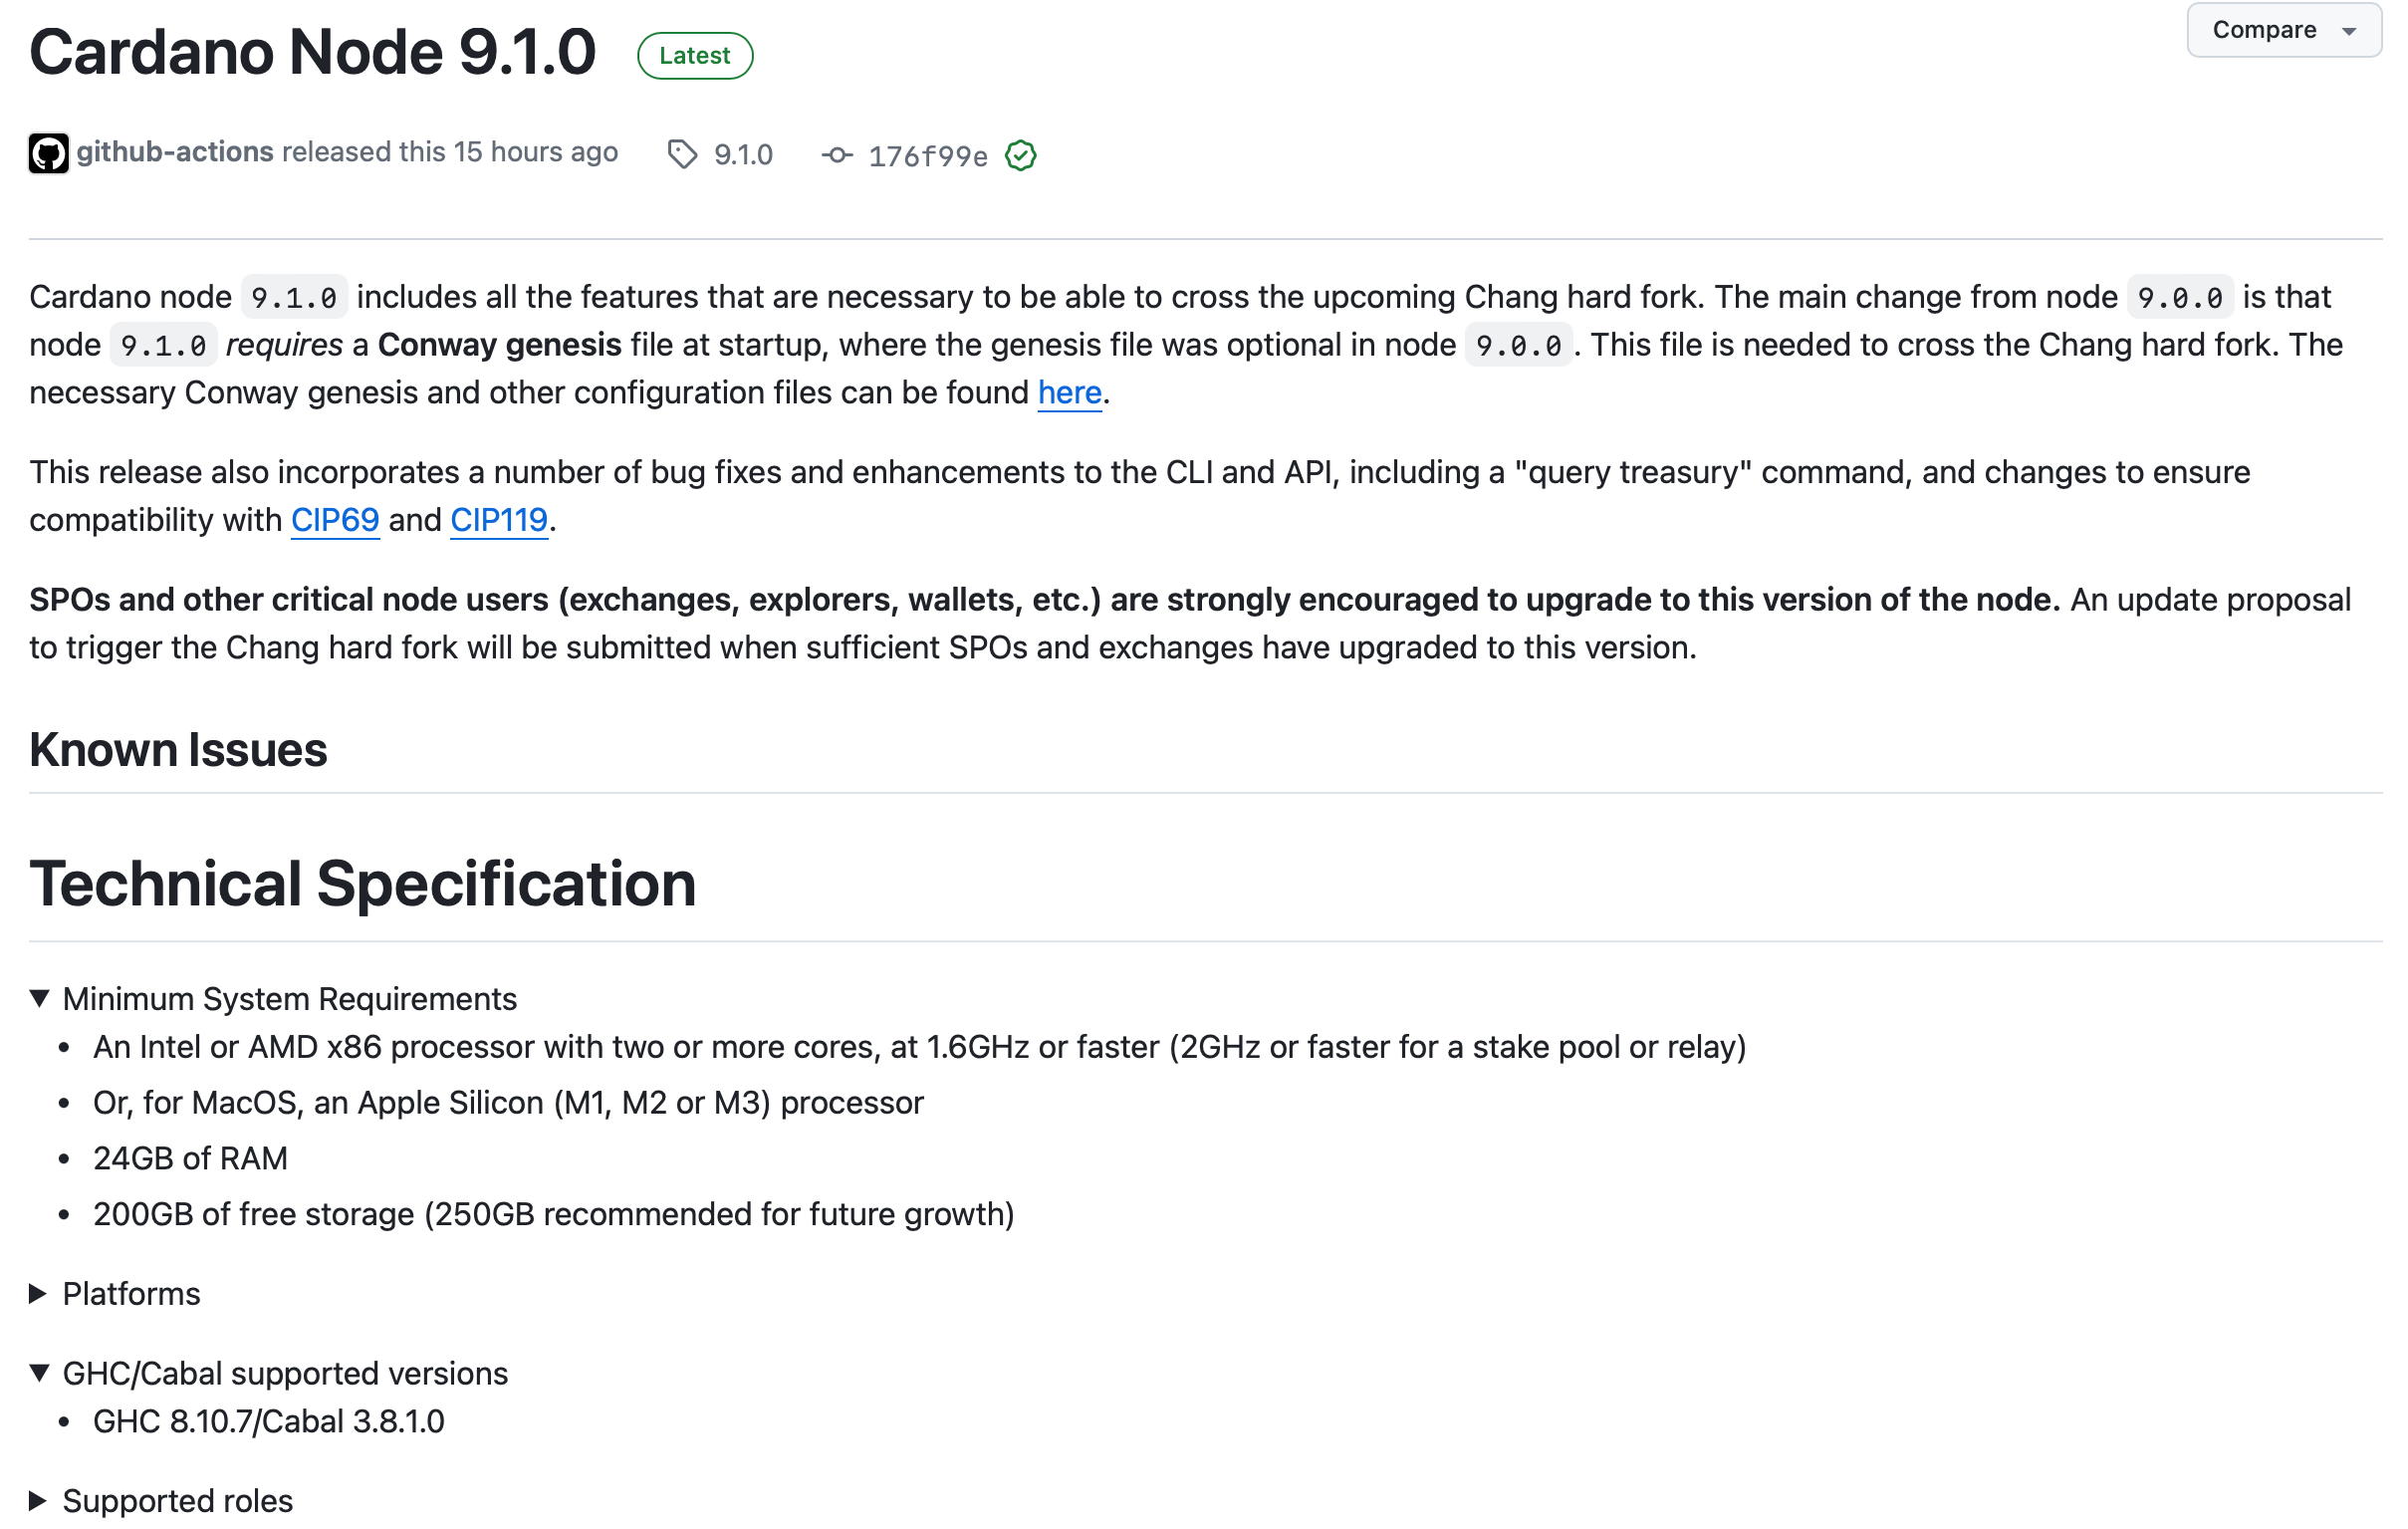Screen dimensions: 2408x1529
Task: Open the Compare dropdown
Action: 2264,30
